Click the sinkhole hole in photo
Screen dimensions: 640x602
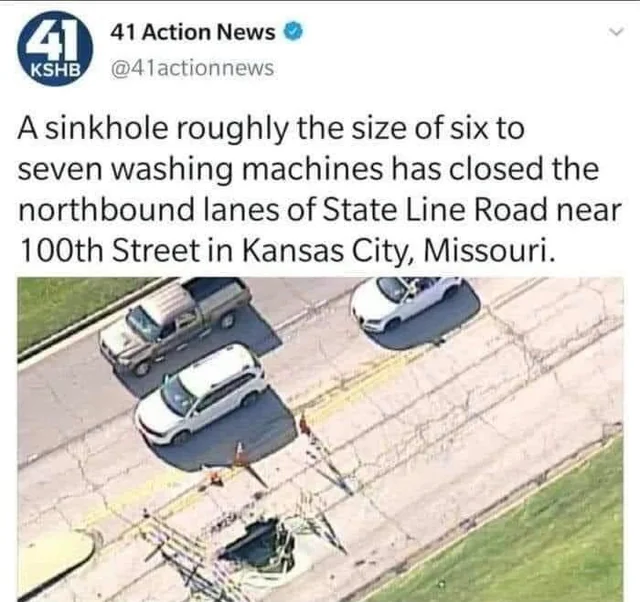[x=257, y=547]
